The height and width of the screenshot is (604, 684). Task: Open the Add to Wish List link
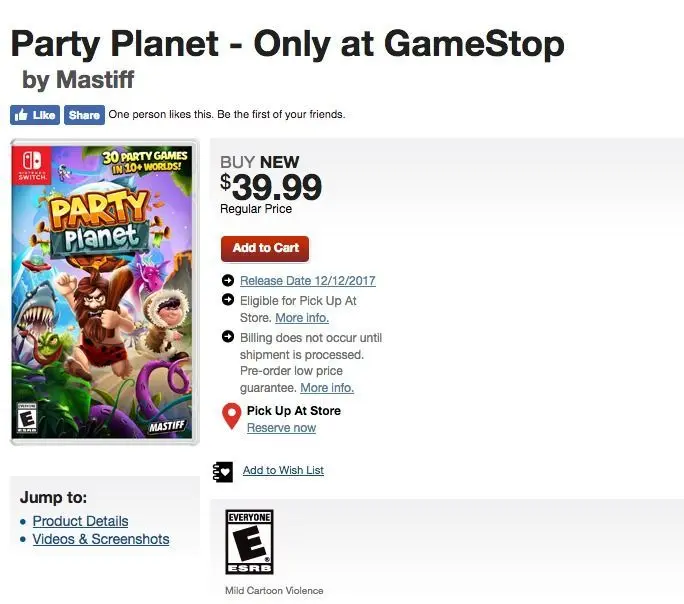pos(283,470)
